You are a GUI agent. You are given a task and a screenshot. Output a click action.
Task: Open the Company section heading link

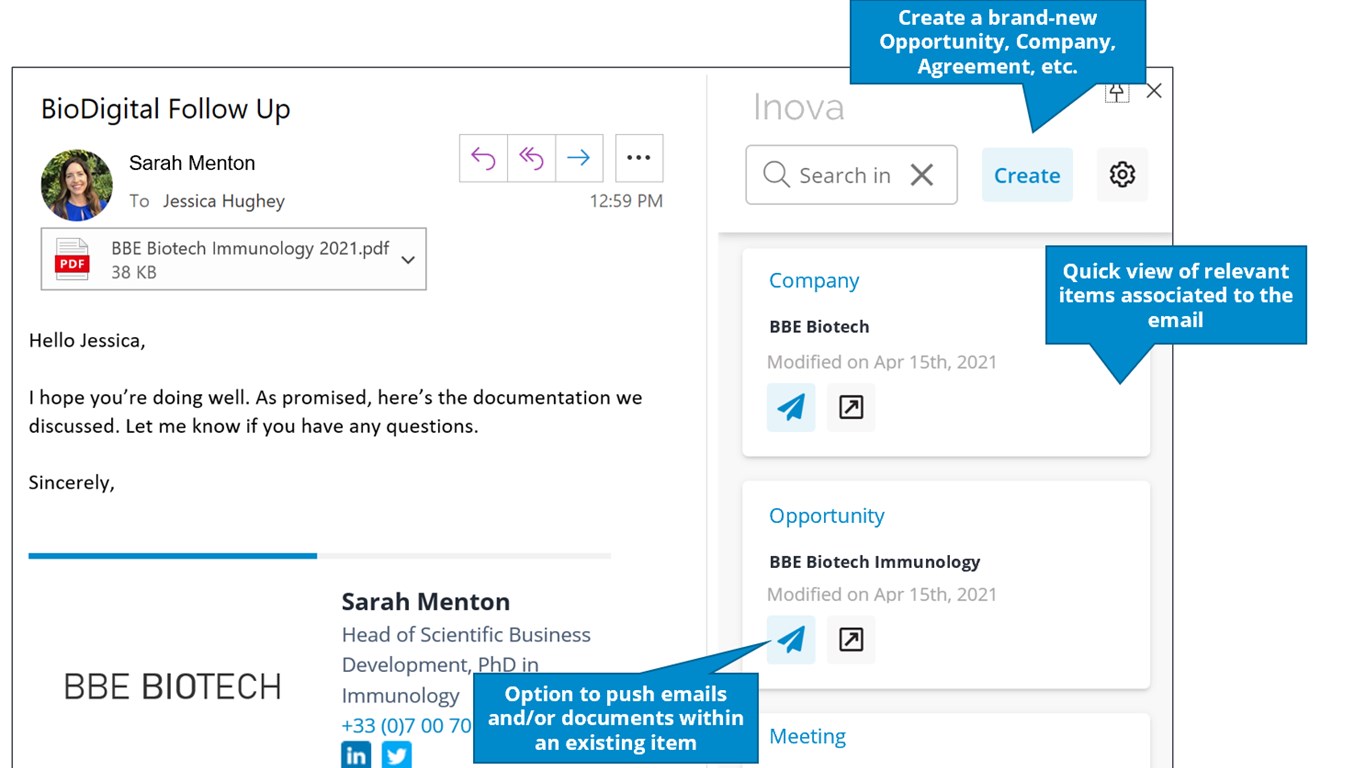[814, 281]
